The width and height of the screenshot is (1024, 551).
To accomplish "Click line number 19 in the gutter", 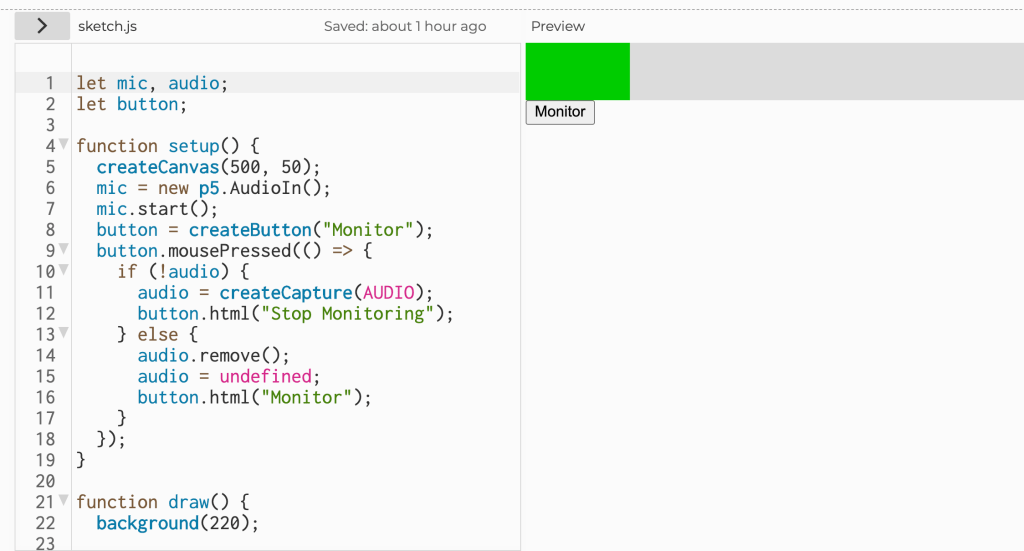I will tap(44, 460).
